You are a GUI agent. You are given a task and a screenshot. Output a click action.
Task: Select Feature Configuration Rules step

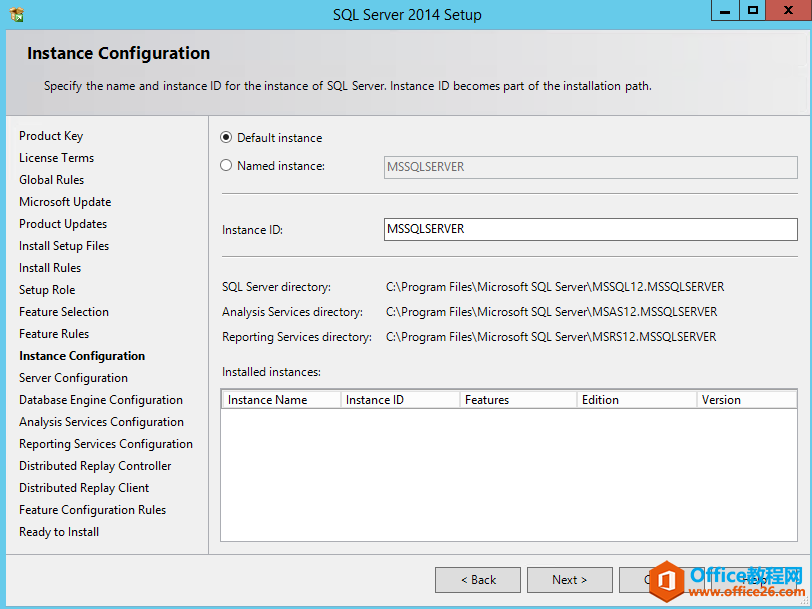[92, 510]
